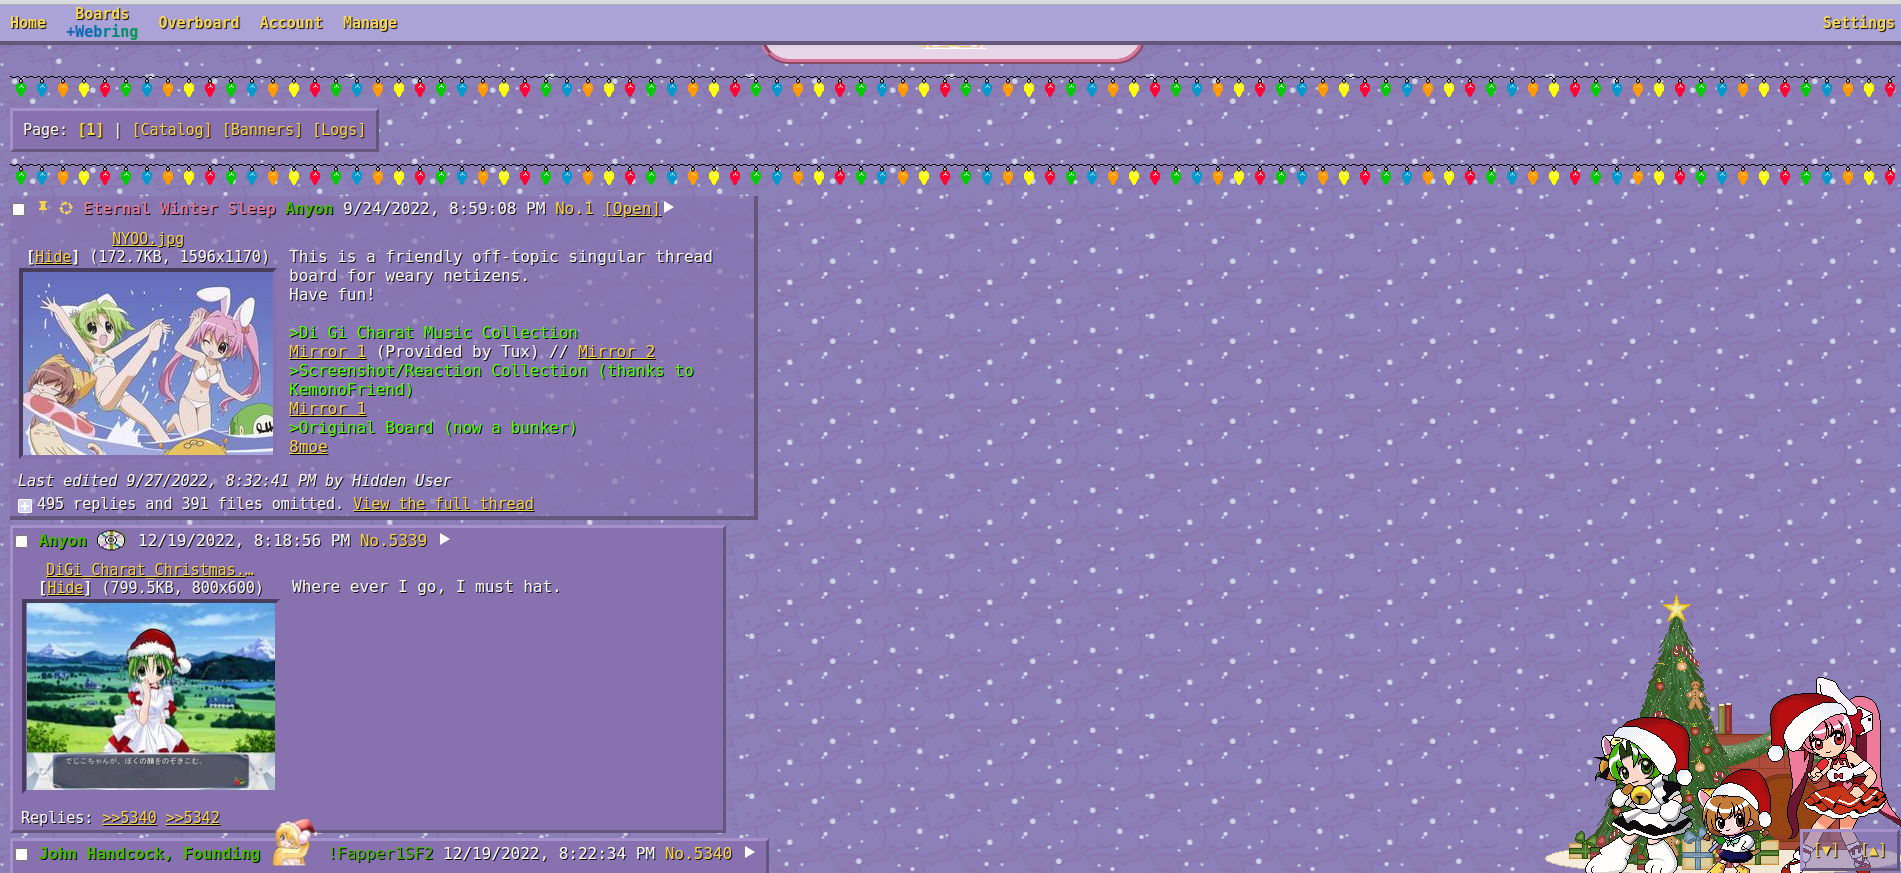Open post menu arrow for post No.5339
This screenshot has width=1901, height=873.
click(x=445, y=539)
